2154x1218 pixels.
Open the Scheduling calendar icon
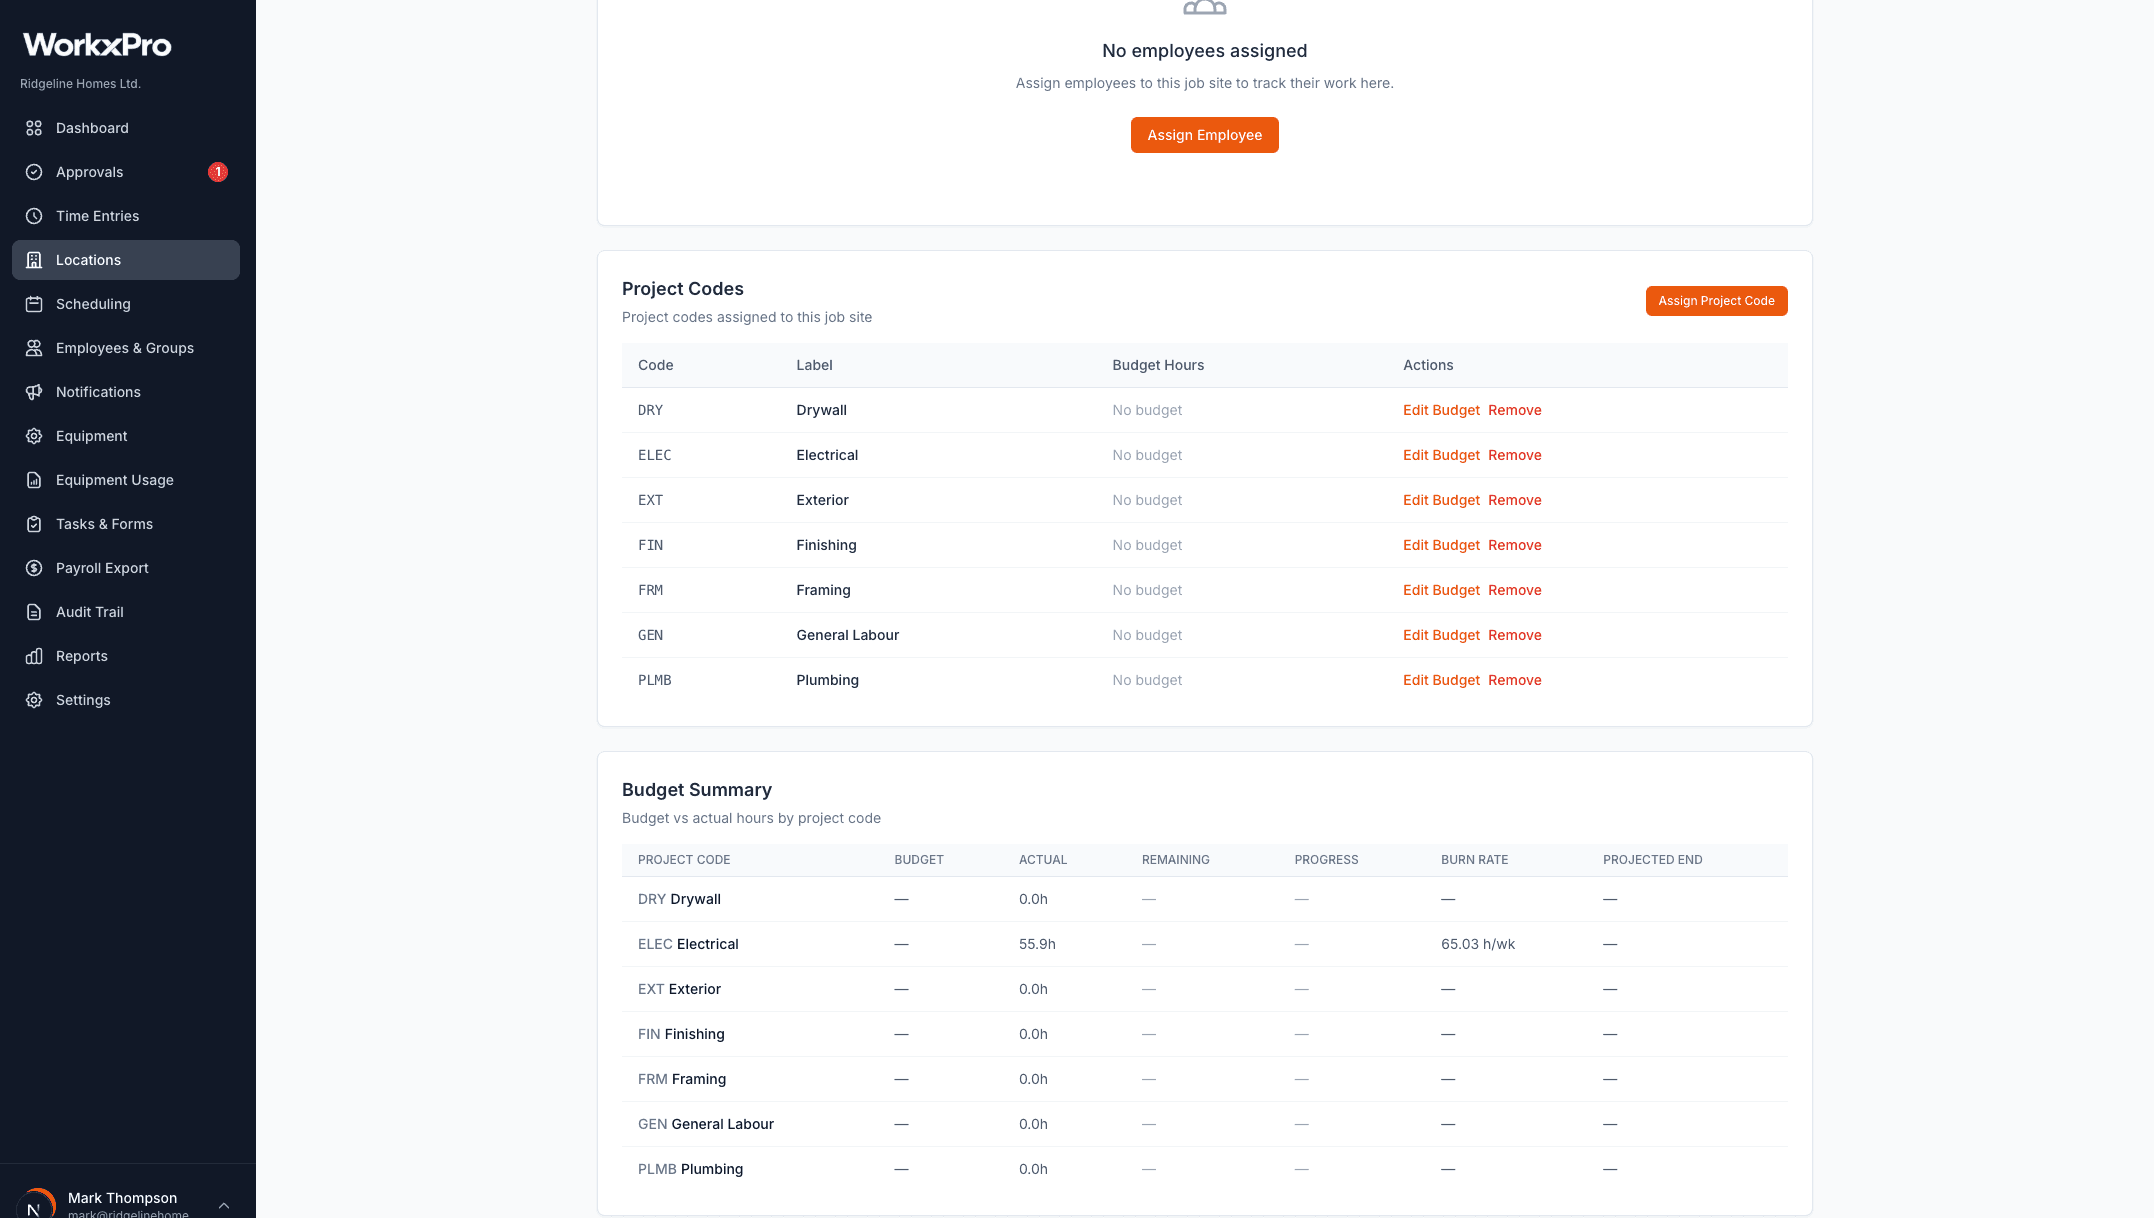coord(33,304)
